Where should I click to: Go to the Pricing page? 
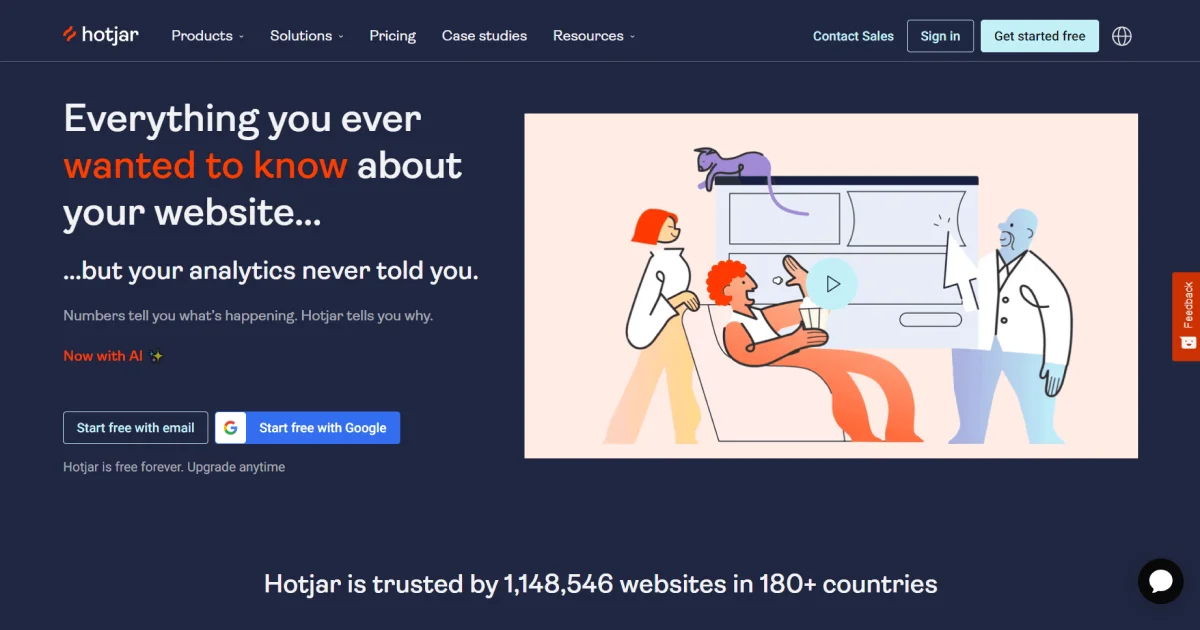pyautogui.click(x=392, y=36)
